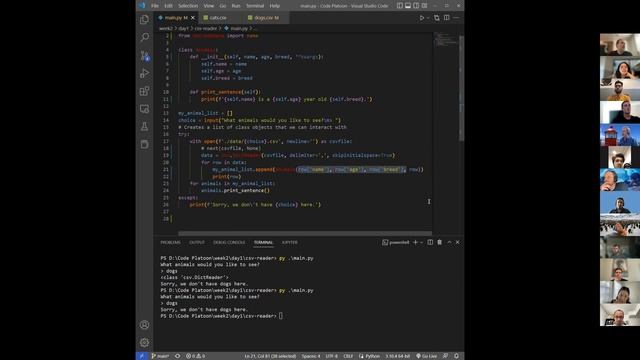Open the Run menu

coord(236,6)
